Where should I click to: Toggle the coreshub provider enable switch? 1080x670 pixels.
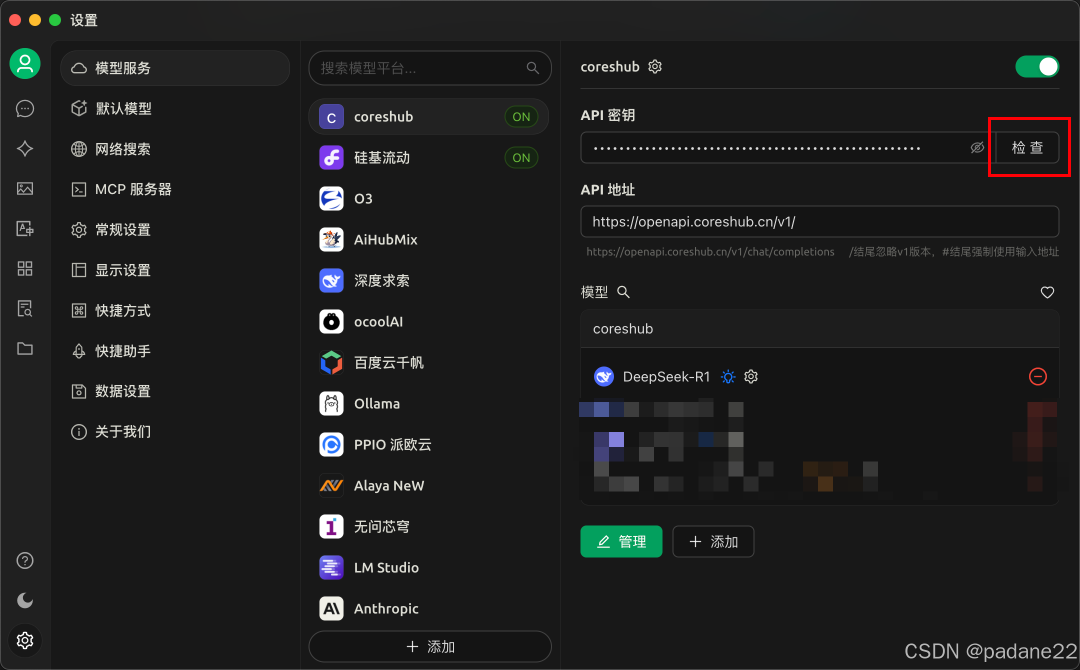point(1037,67)
